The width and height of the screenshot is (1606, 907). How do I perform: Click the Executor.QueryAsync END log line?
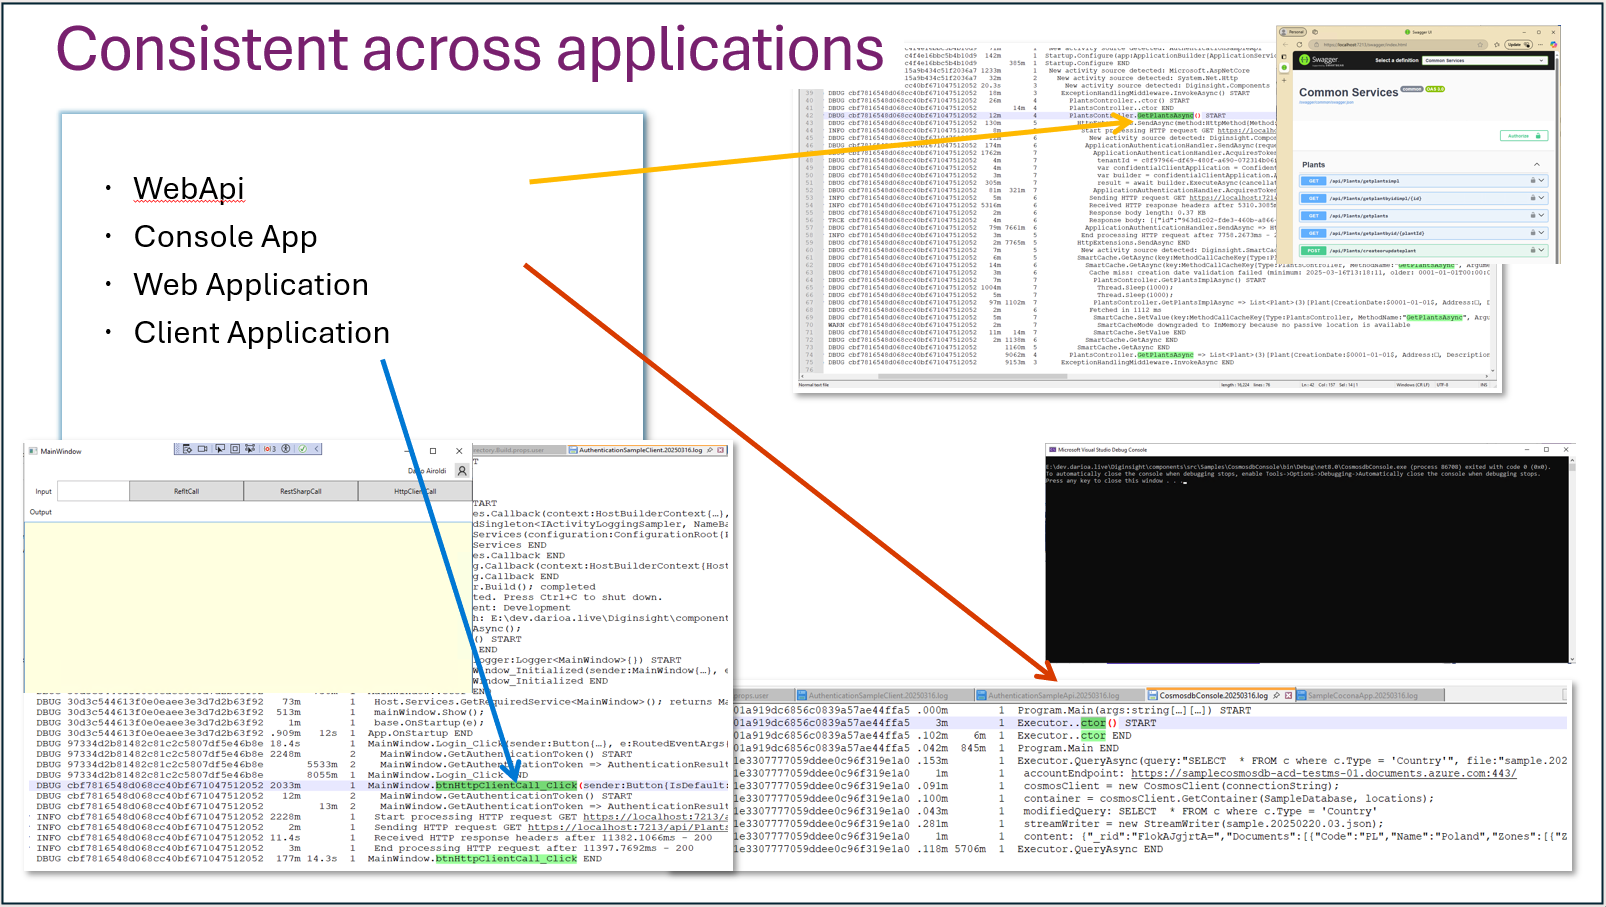pos(1090,849)
